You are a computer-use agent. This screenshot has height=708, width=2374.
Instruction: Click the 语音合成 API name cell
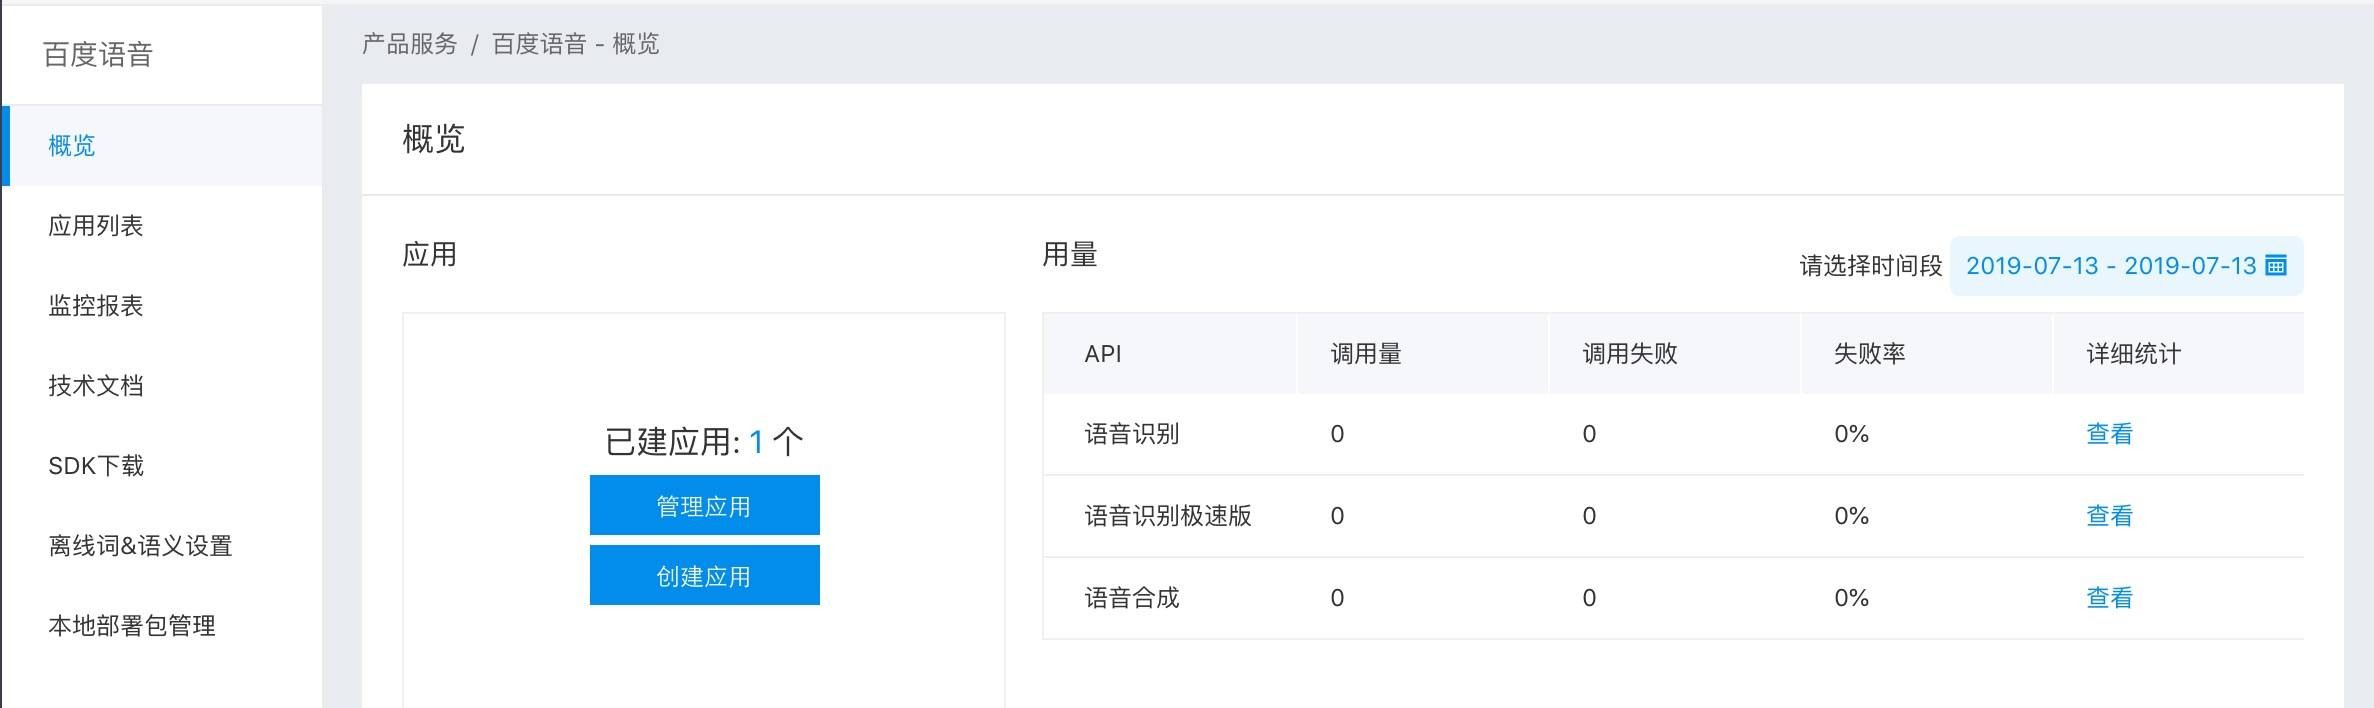point(1132,597)
